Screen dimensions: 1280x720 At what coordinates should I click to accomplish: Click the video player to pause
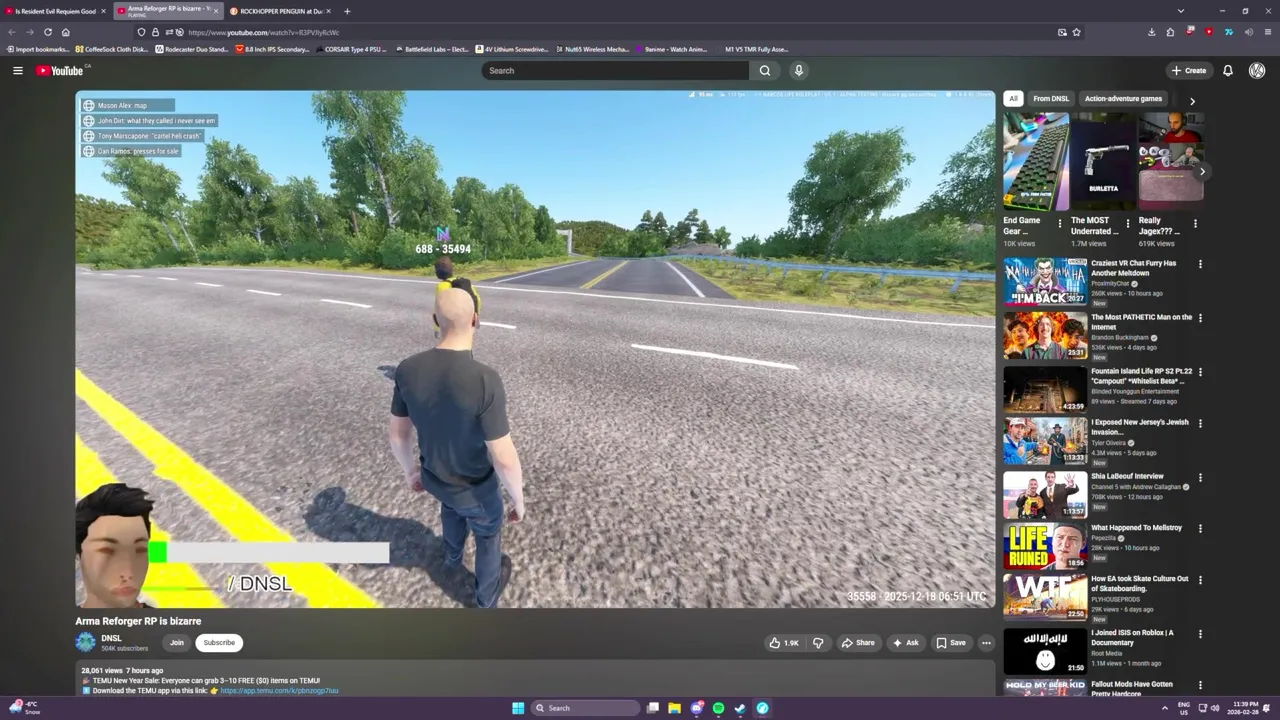coord(535,349)
